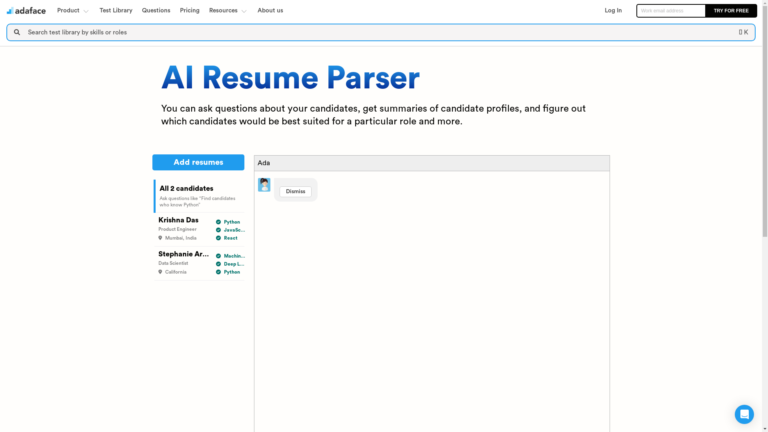Open the Questions page
768x432 pixels.
[x=156, y=10]
